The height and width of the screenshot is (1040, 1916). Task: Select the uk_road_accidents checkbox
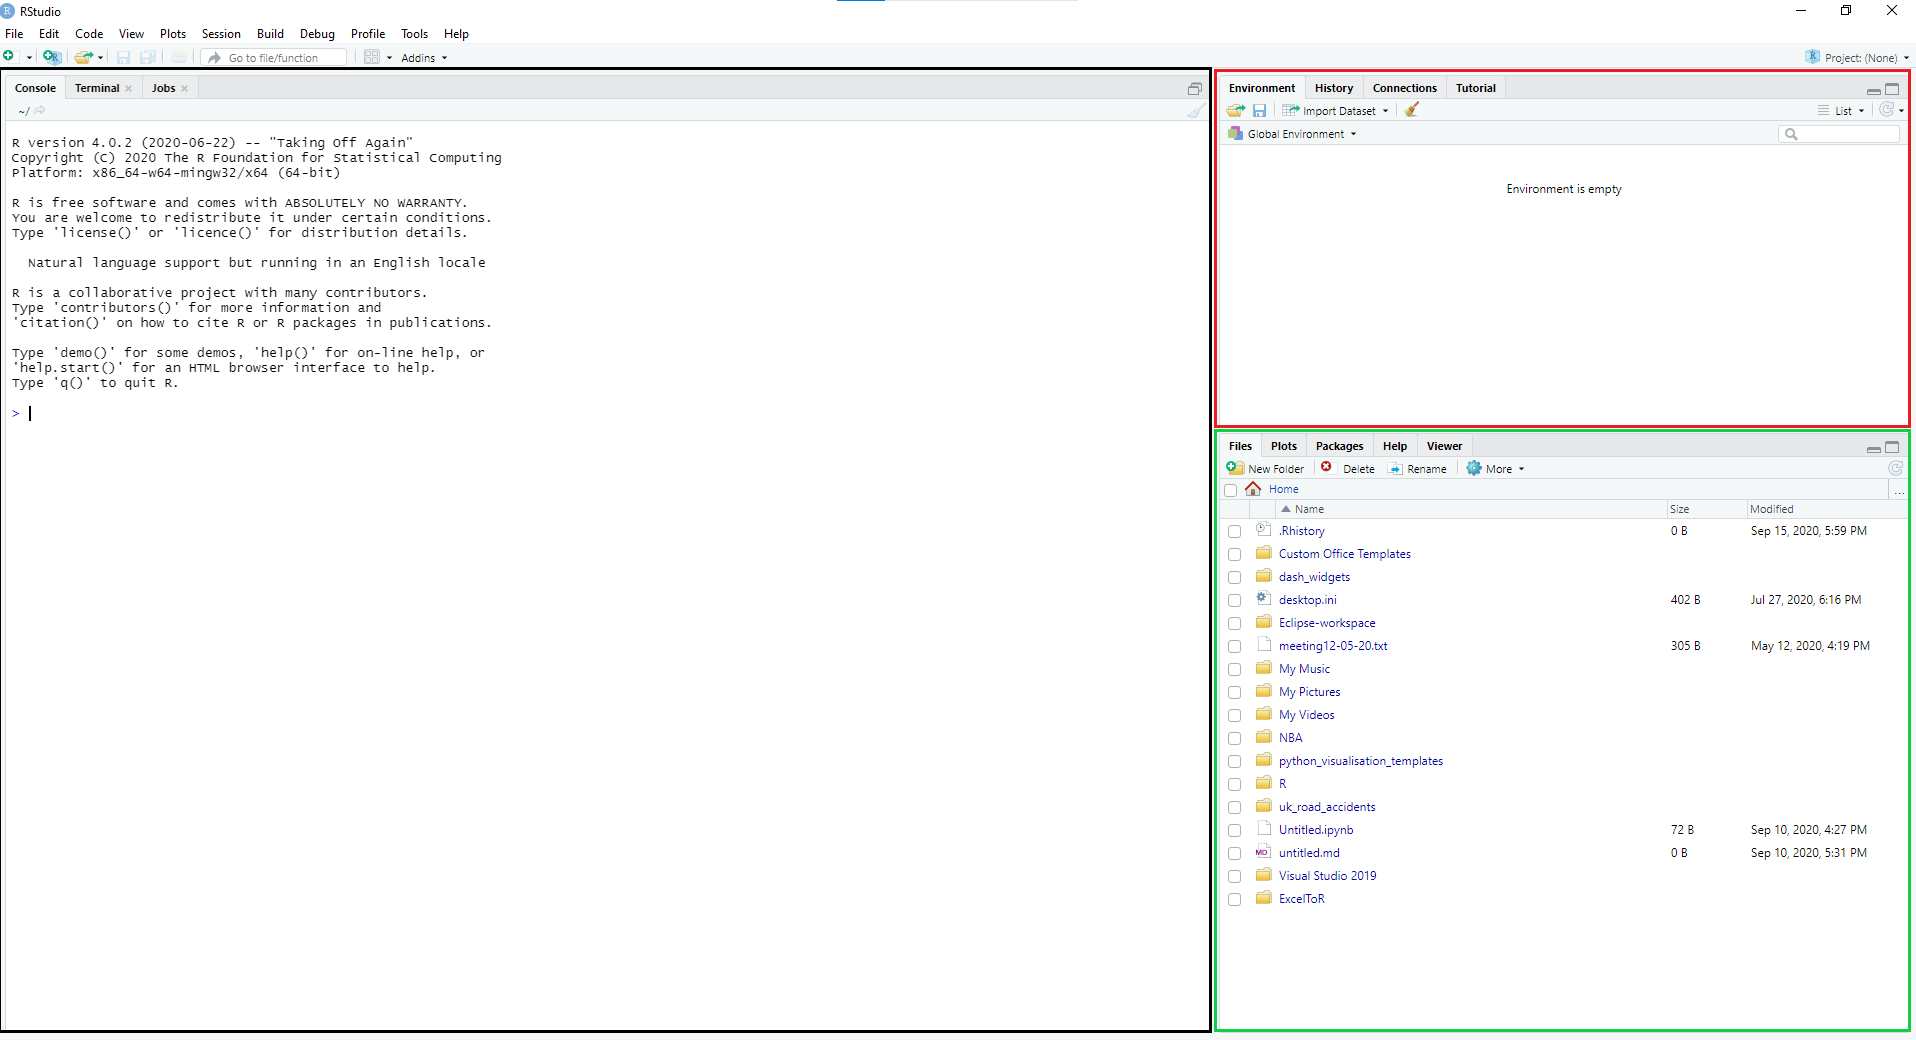point(1235,808)
